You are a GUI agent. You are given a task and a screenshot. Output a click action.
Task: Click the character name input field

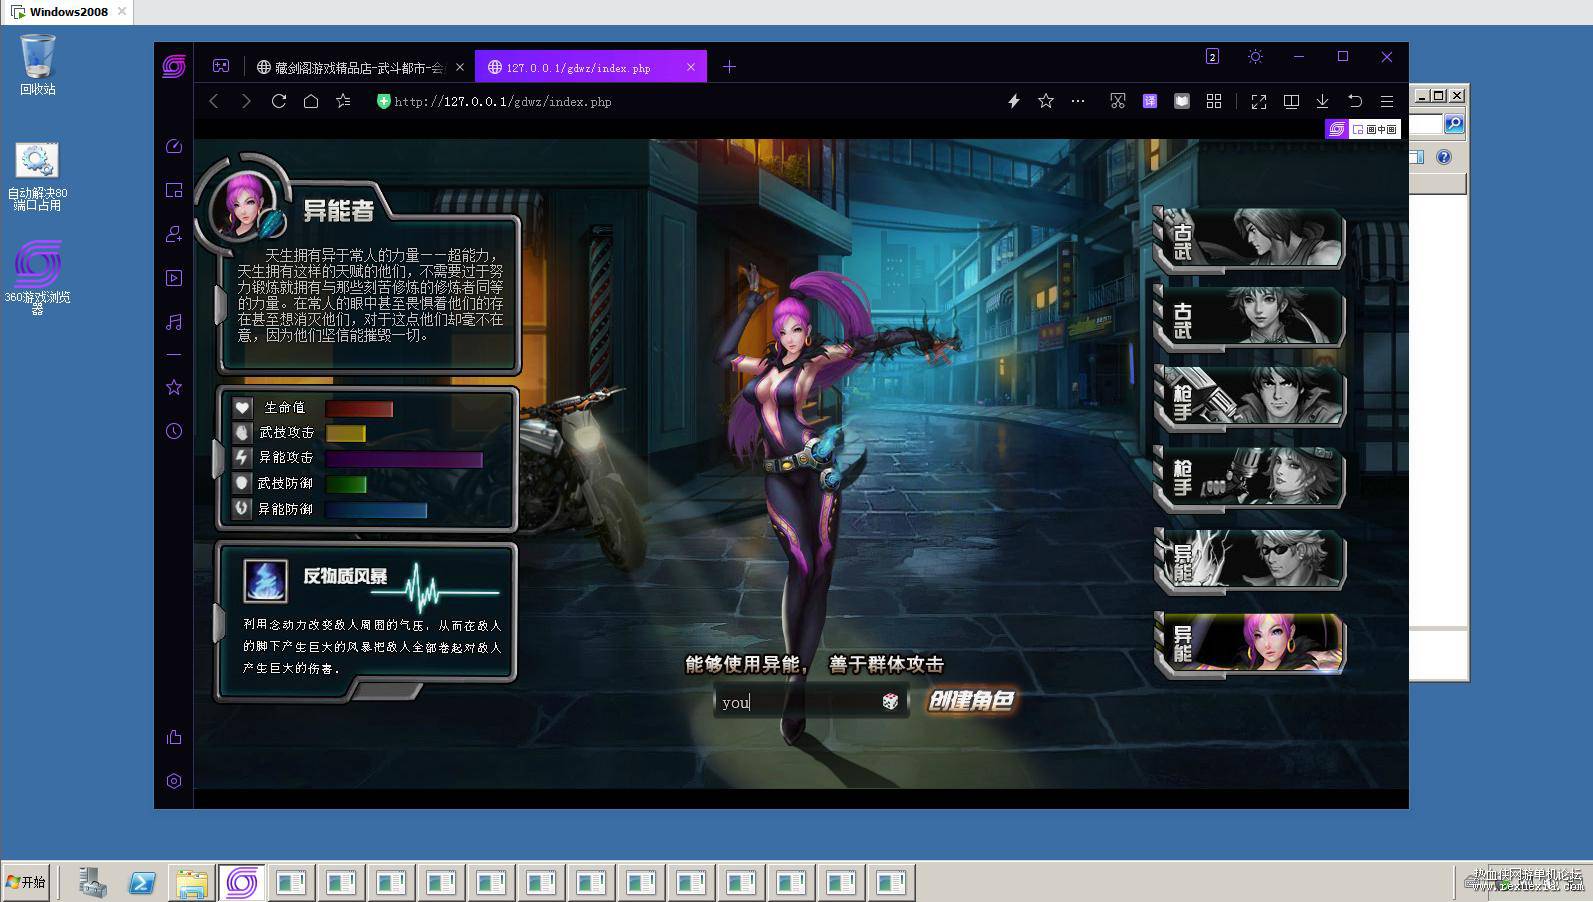[x=798, y=702]
